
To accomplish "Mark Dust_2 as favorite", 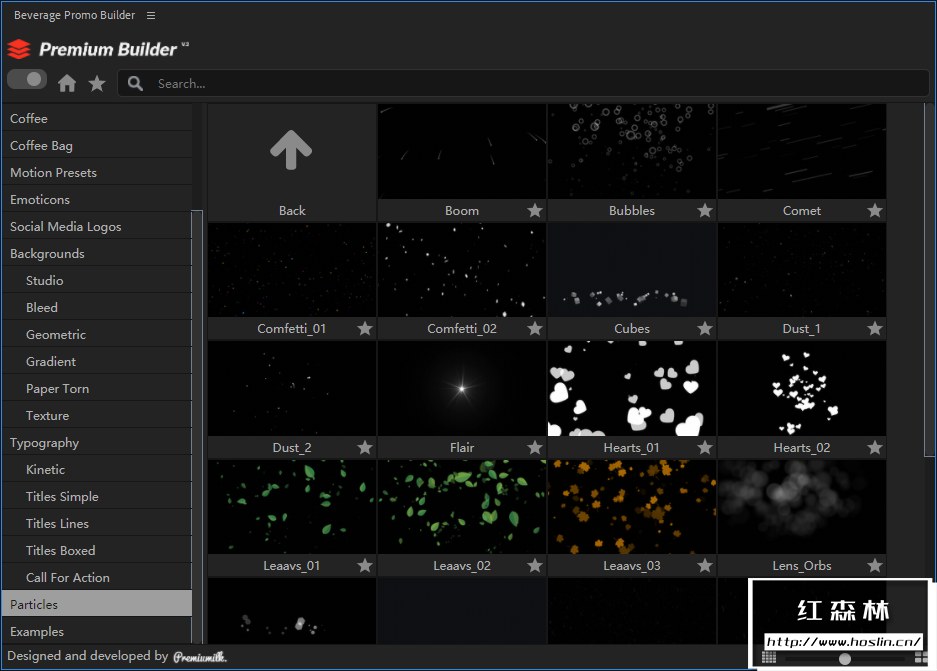I will click(x=365, y=447).
